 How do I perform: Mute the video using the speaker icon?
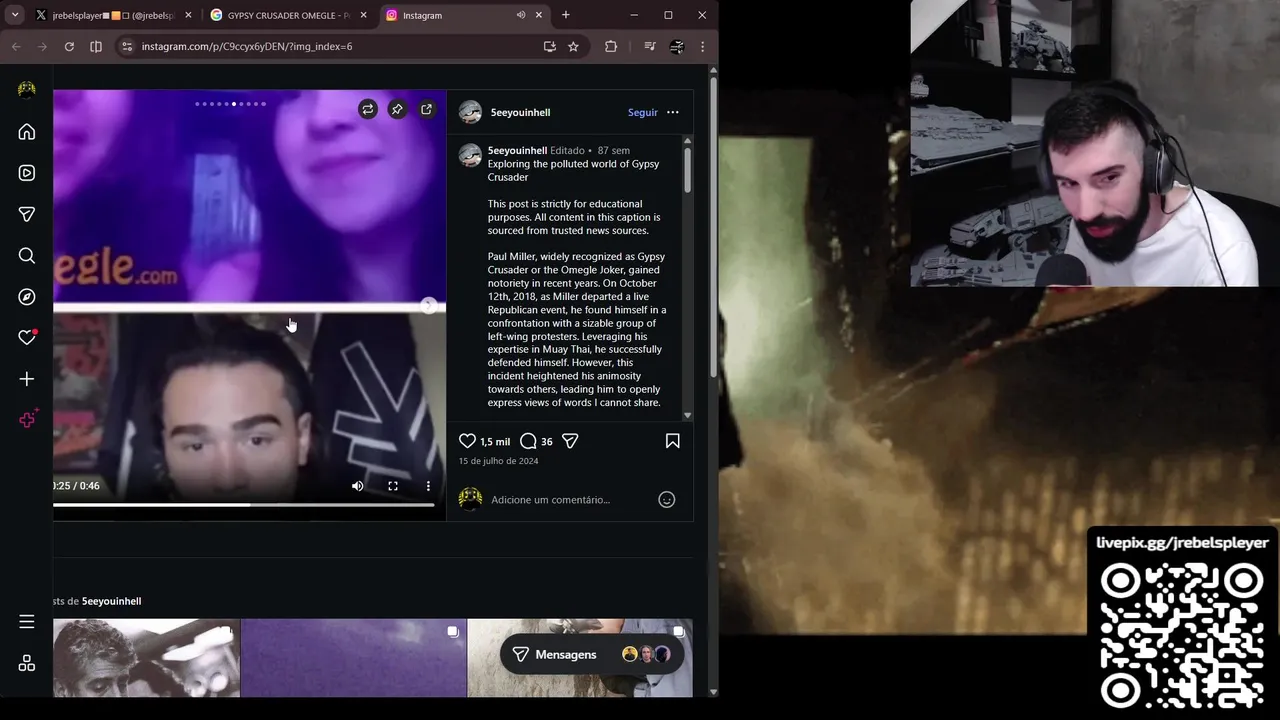[x=357, y=486]
